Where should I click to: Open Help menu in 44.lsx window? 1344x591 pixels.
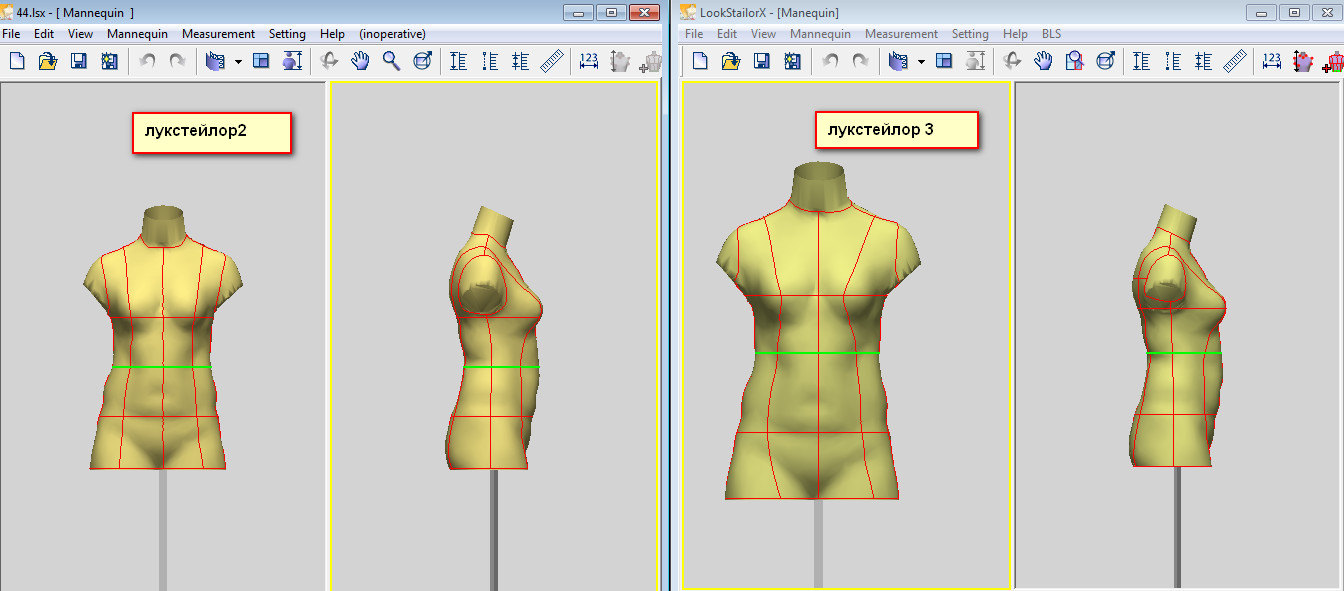(332, 34)
